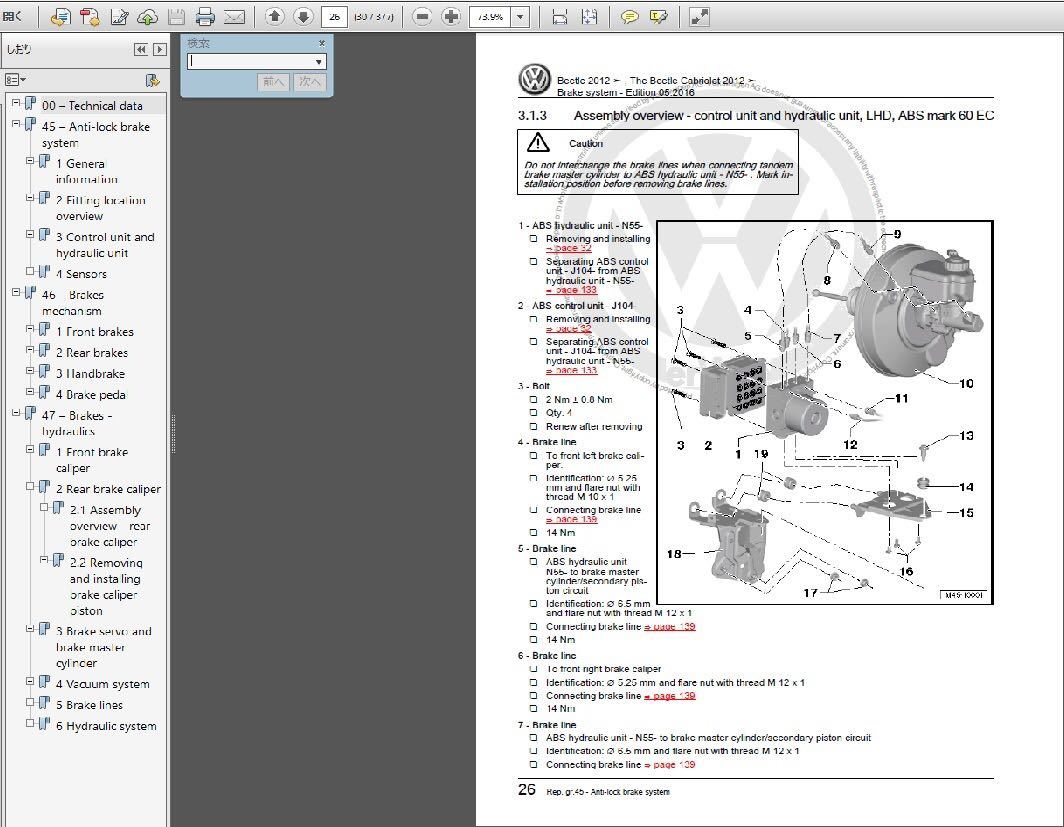Image resolution: width=1064 pixels, height=827 pixels.
Task: Close the search (検索) box
Action: click(x=322, y=43)
